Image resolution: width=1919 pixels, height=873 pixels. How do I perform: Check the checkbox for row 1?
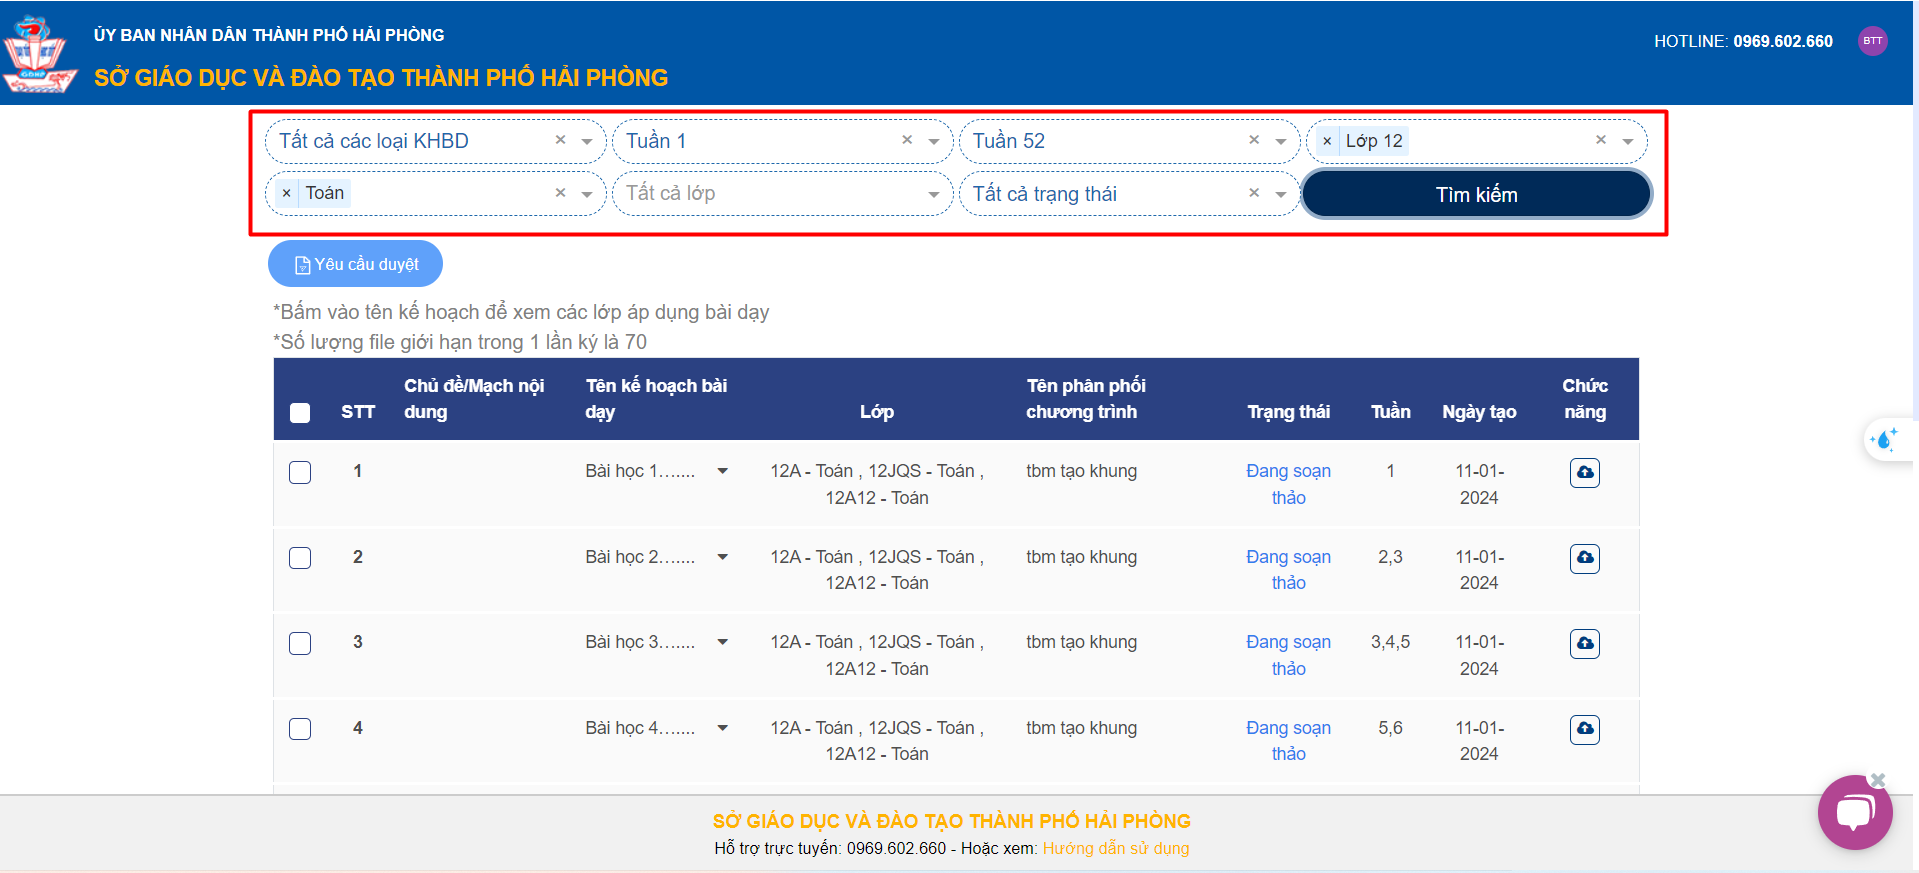(x=300, y=472)
